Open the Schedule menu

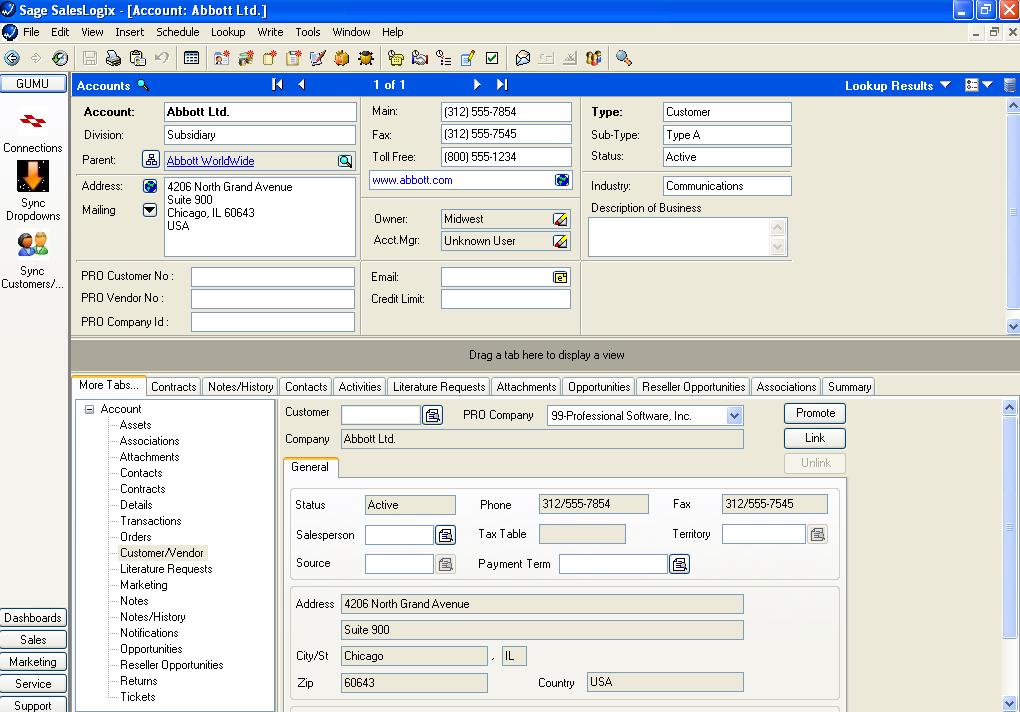177,32
